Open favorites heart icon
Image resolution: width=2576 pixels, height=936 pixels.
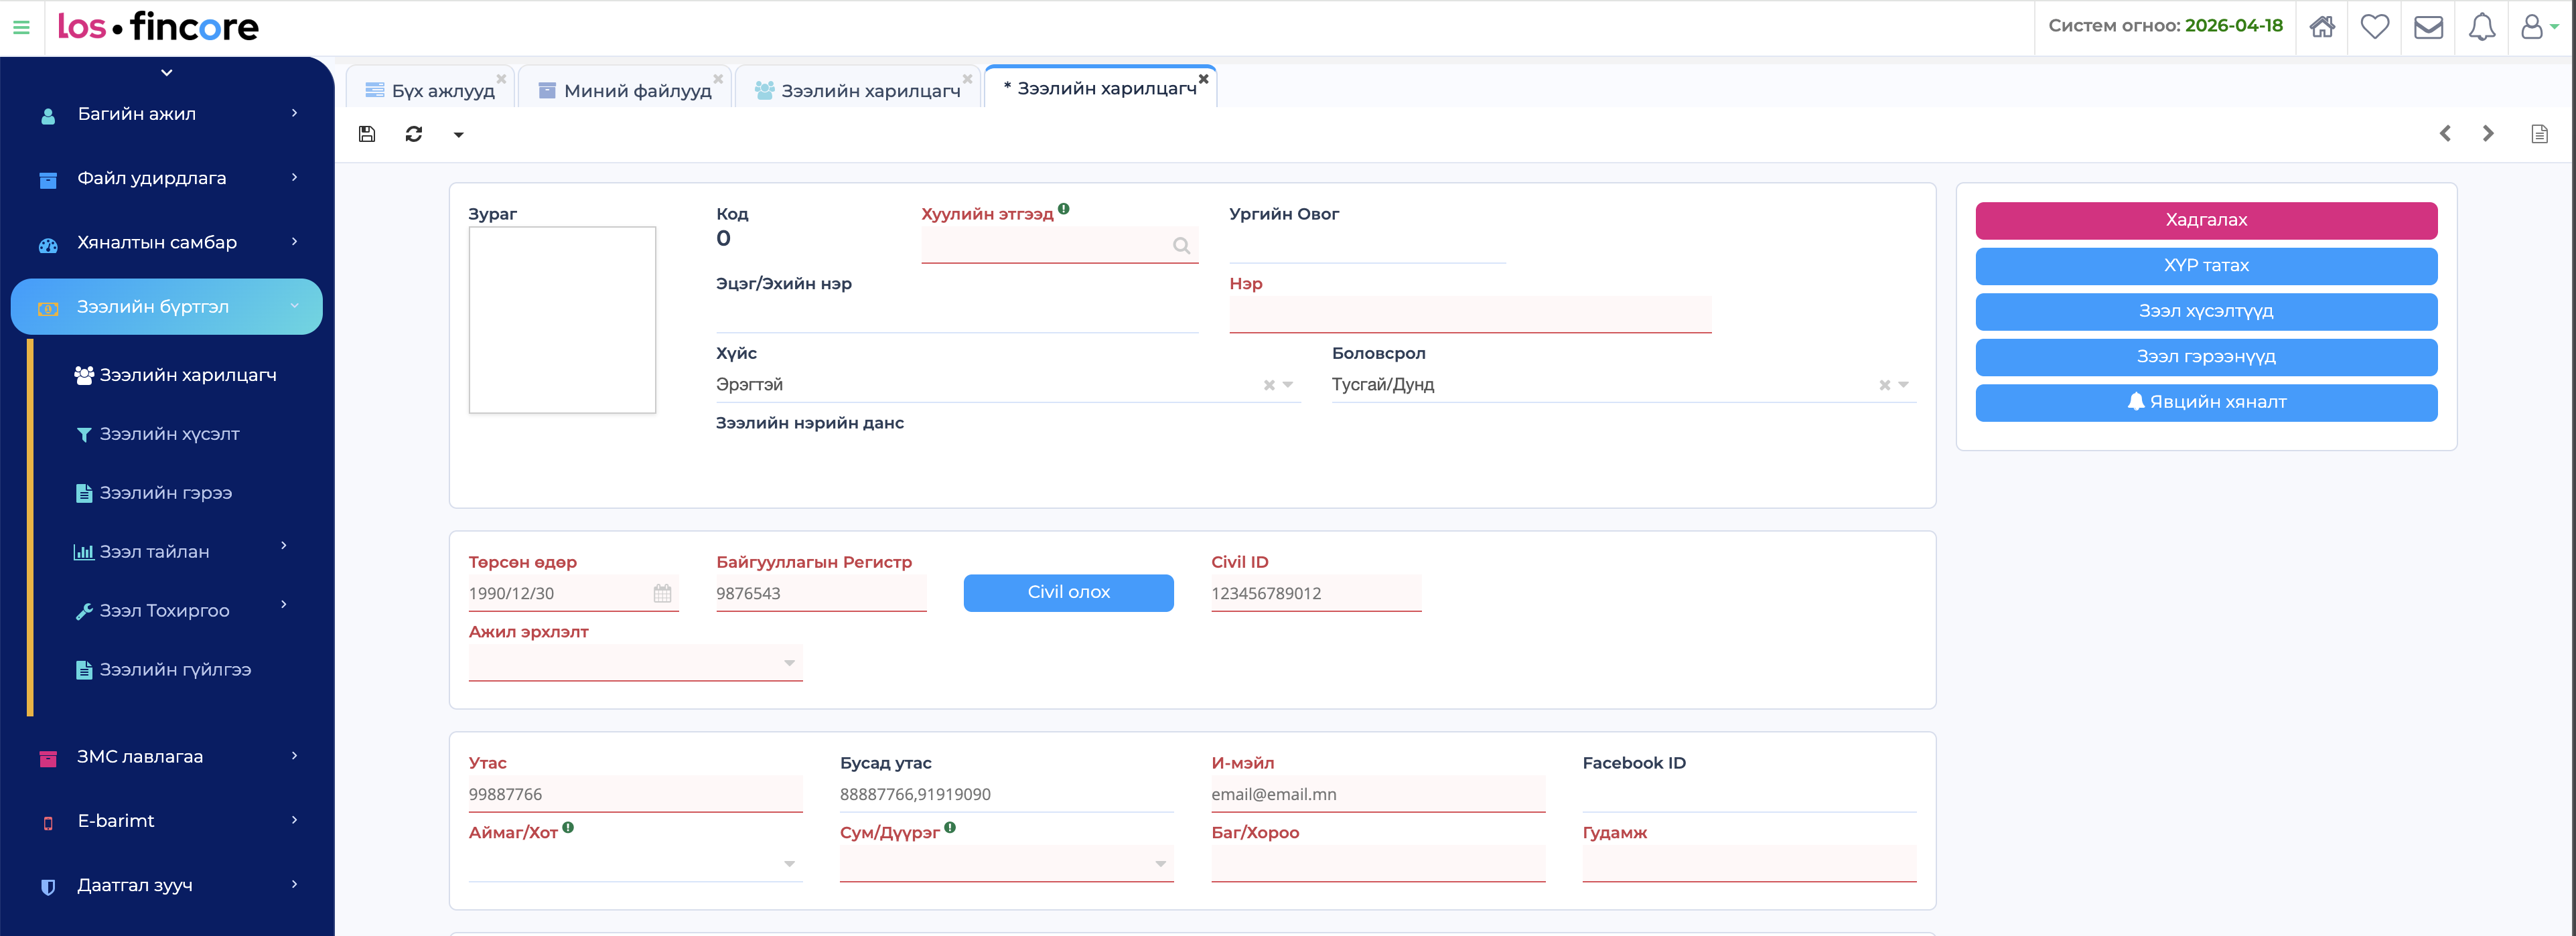point(2375,27)
